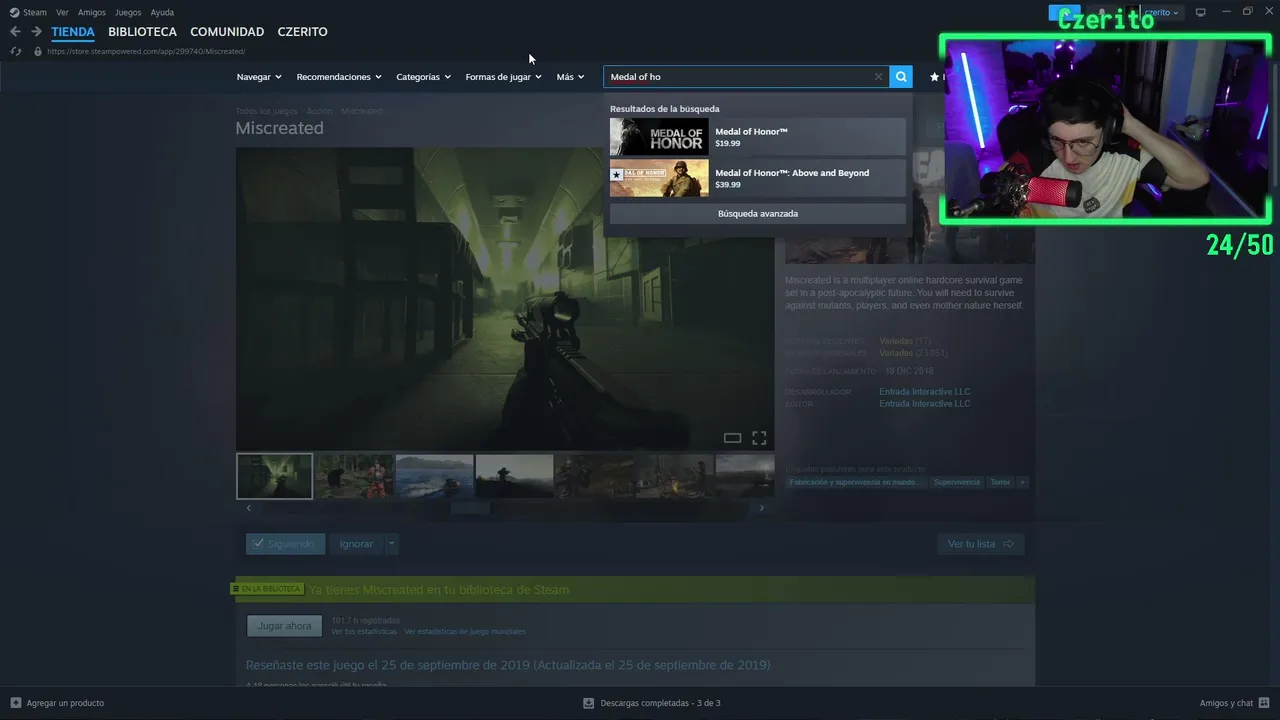The height and width of the screenshot is (720, 1280).
Task: Select the third thumbnail showing water
Action: coord(434,476)
